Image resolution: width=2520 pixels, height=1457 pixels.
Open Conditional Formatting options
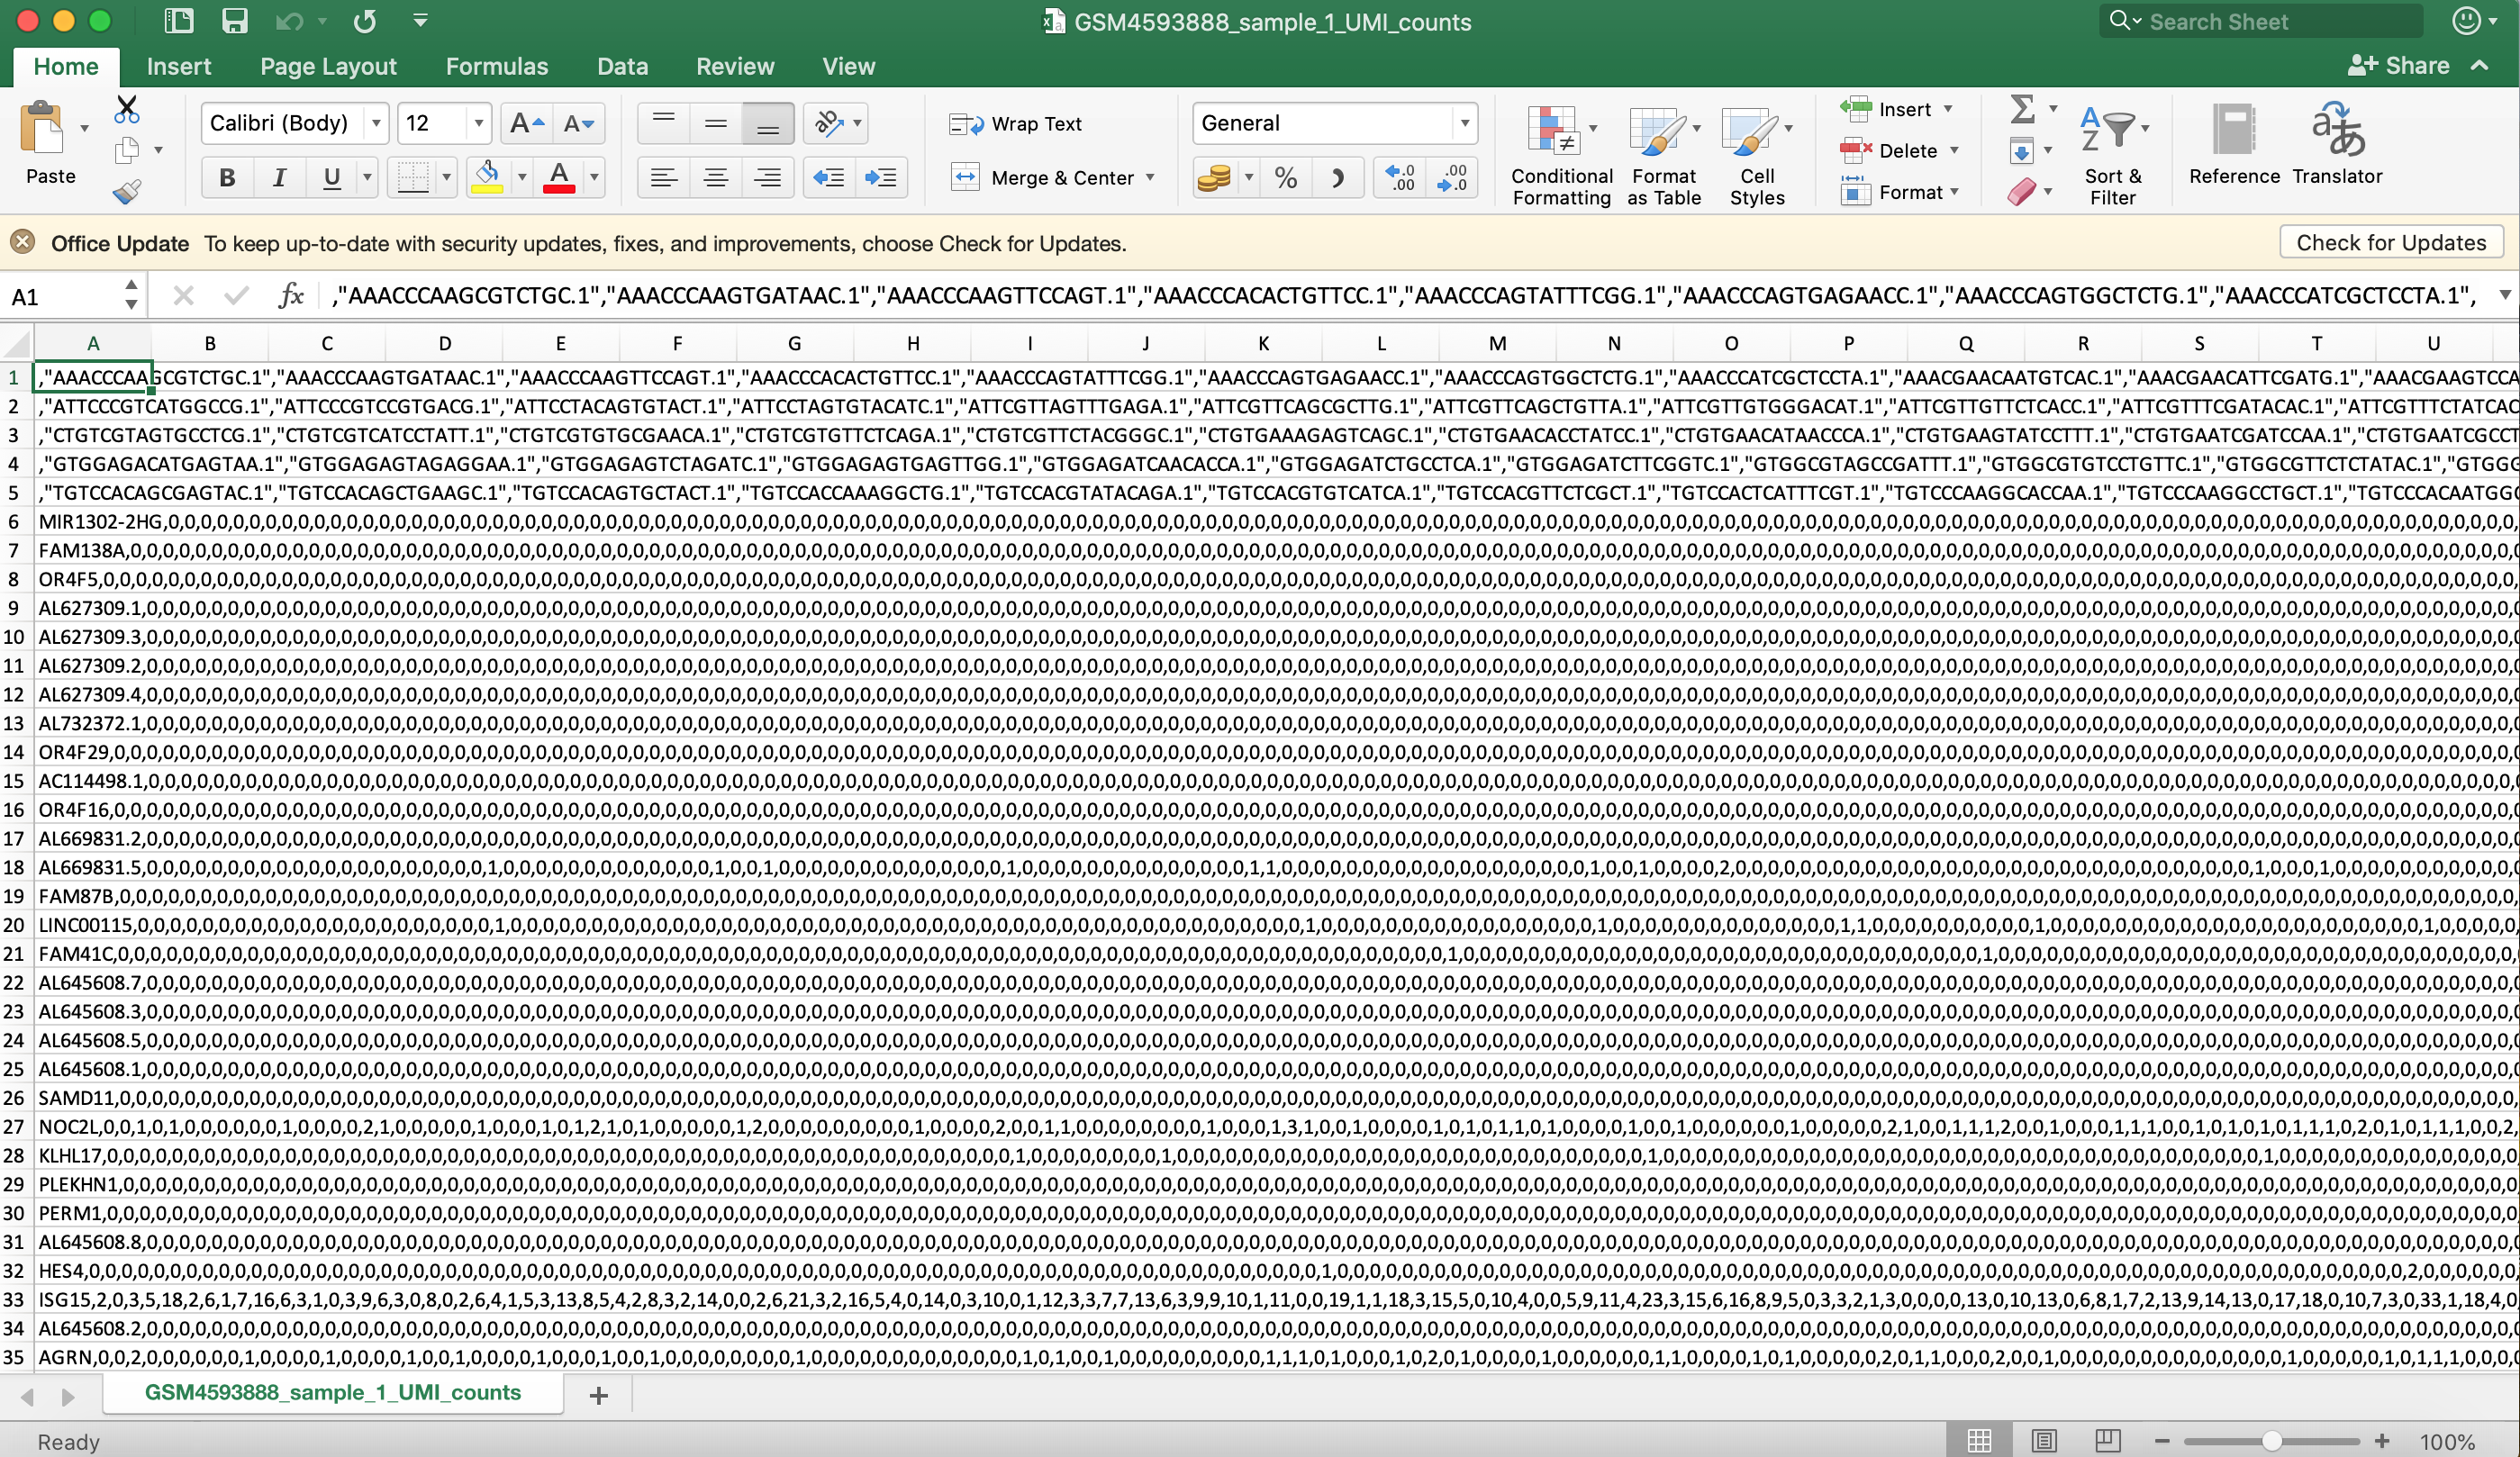(1561, 155)
